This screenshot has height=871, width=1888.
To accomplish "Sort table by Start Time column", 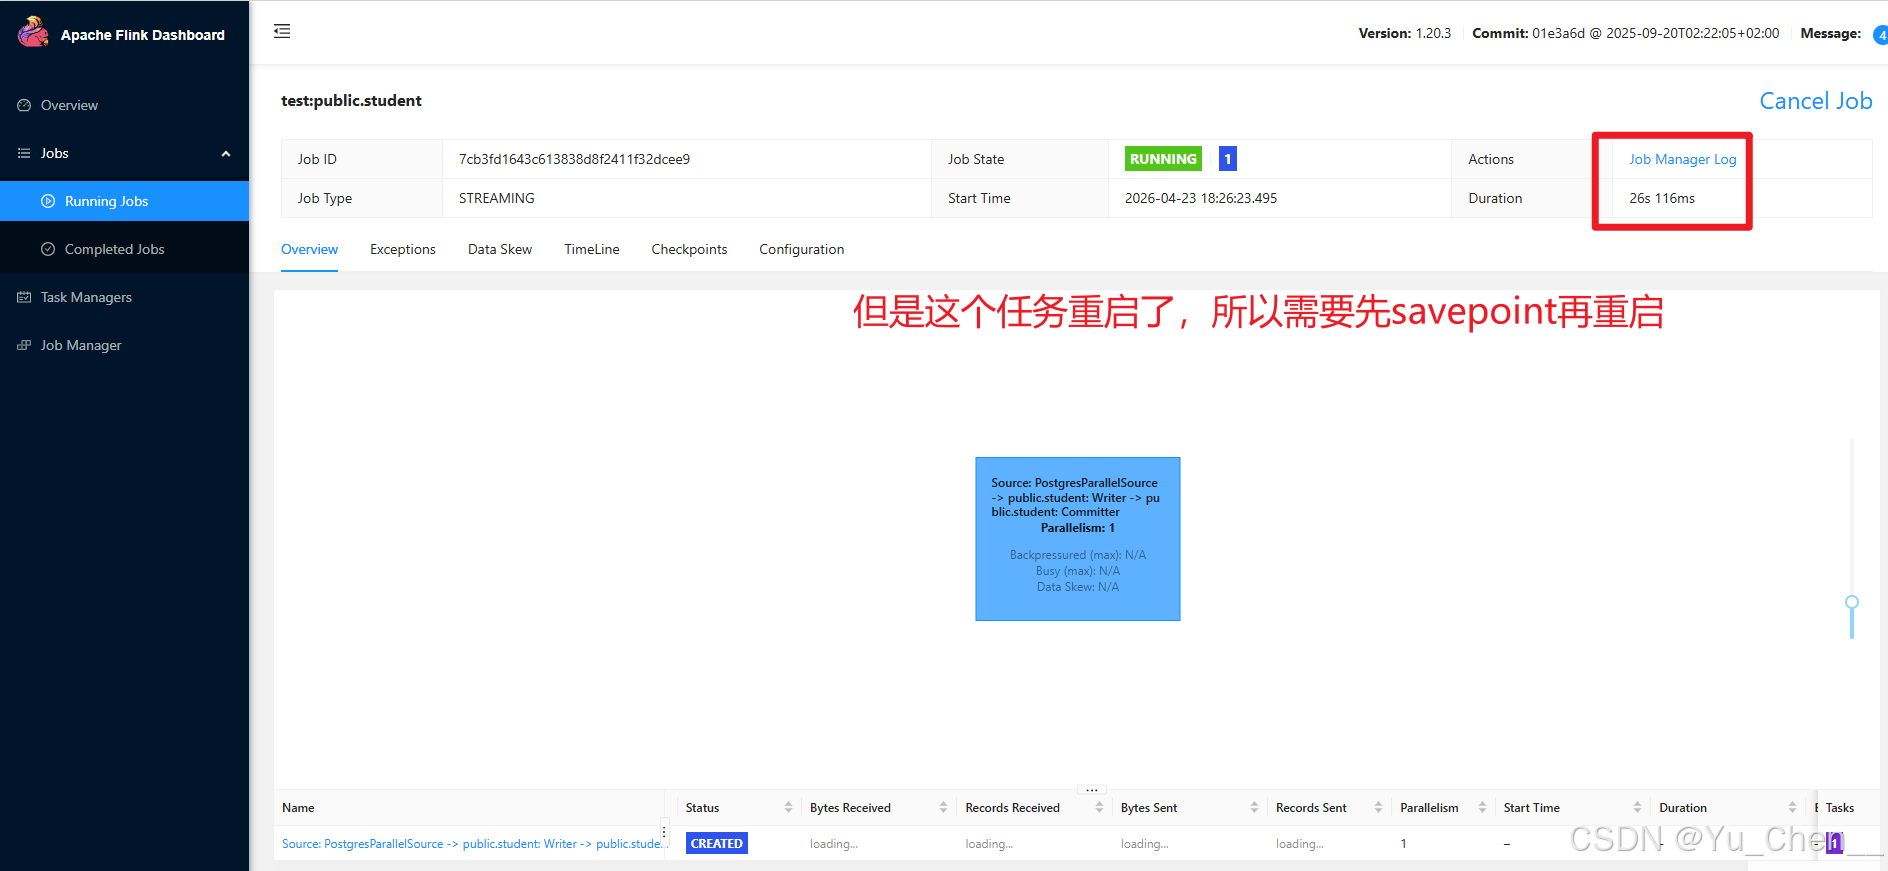I will point(1637,808).
